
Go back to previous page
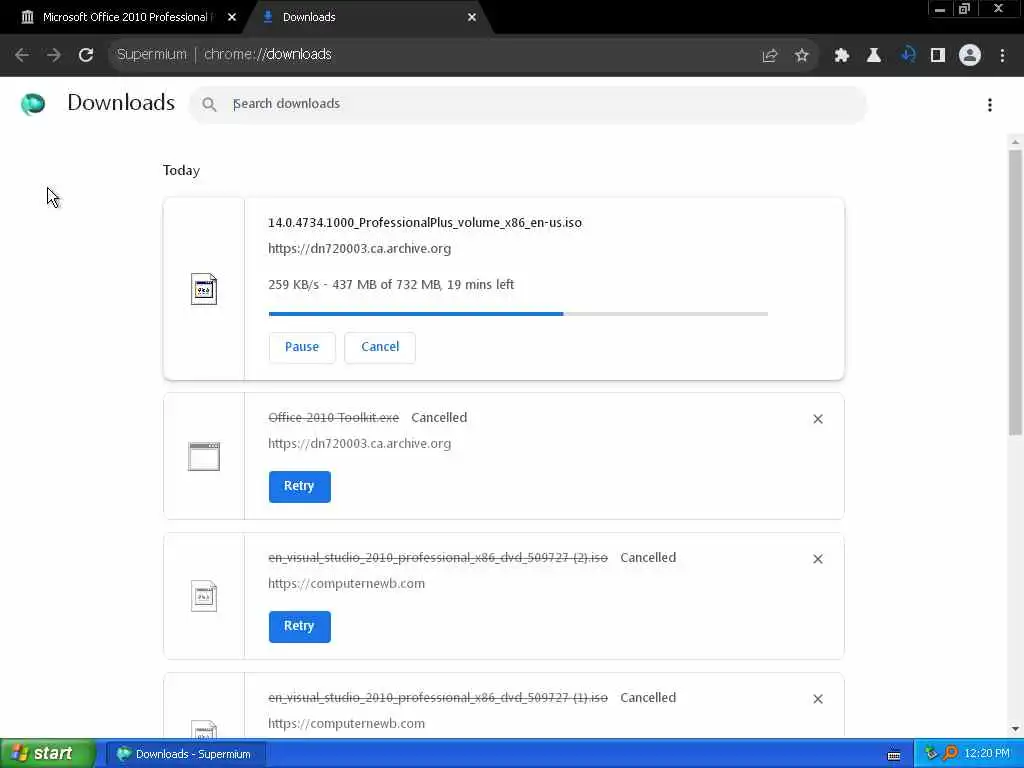22,55
